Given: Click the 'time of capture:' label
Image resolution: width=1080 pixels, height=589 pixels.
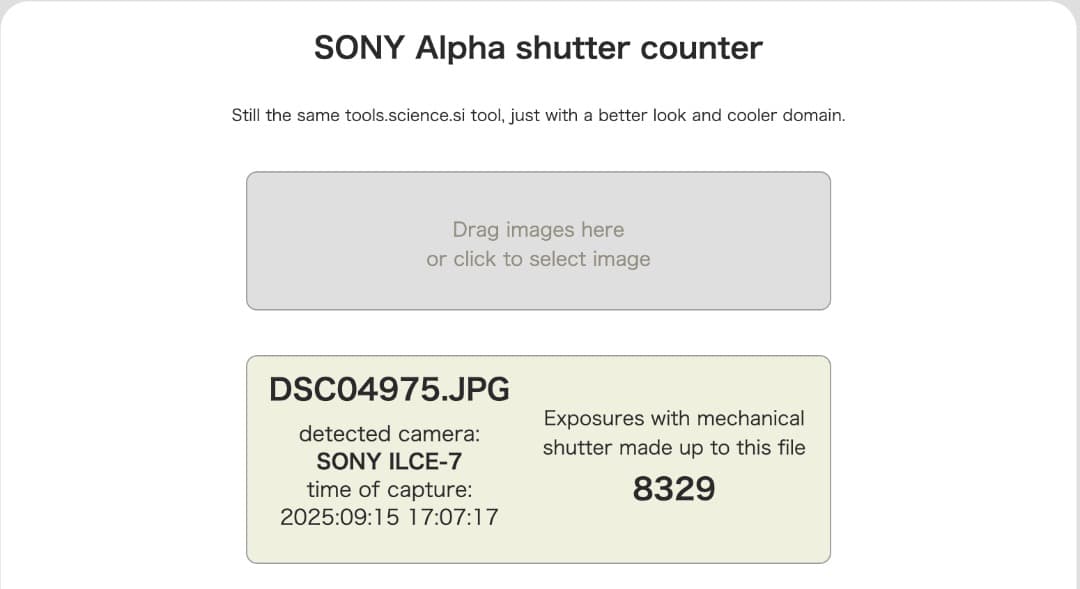Looking at the screenshot, I should (389, 490).
